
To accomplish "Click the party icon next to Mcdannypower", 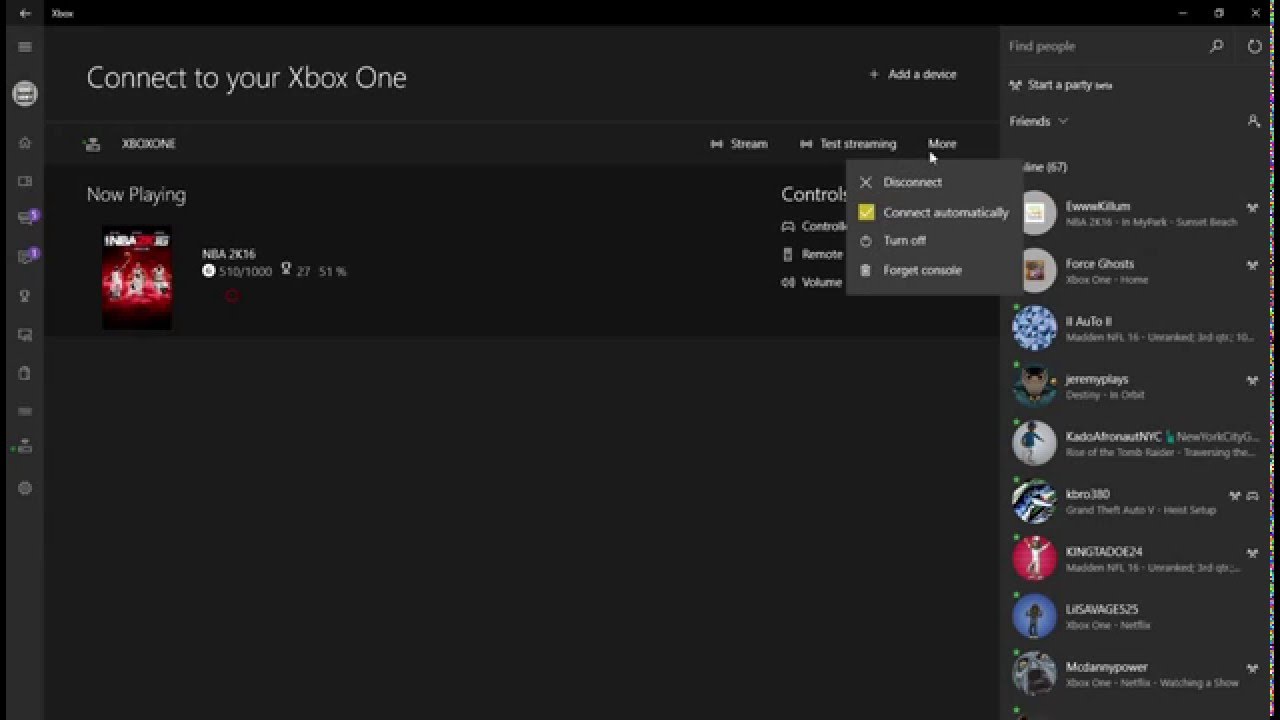I will coord(1252,668).
